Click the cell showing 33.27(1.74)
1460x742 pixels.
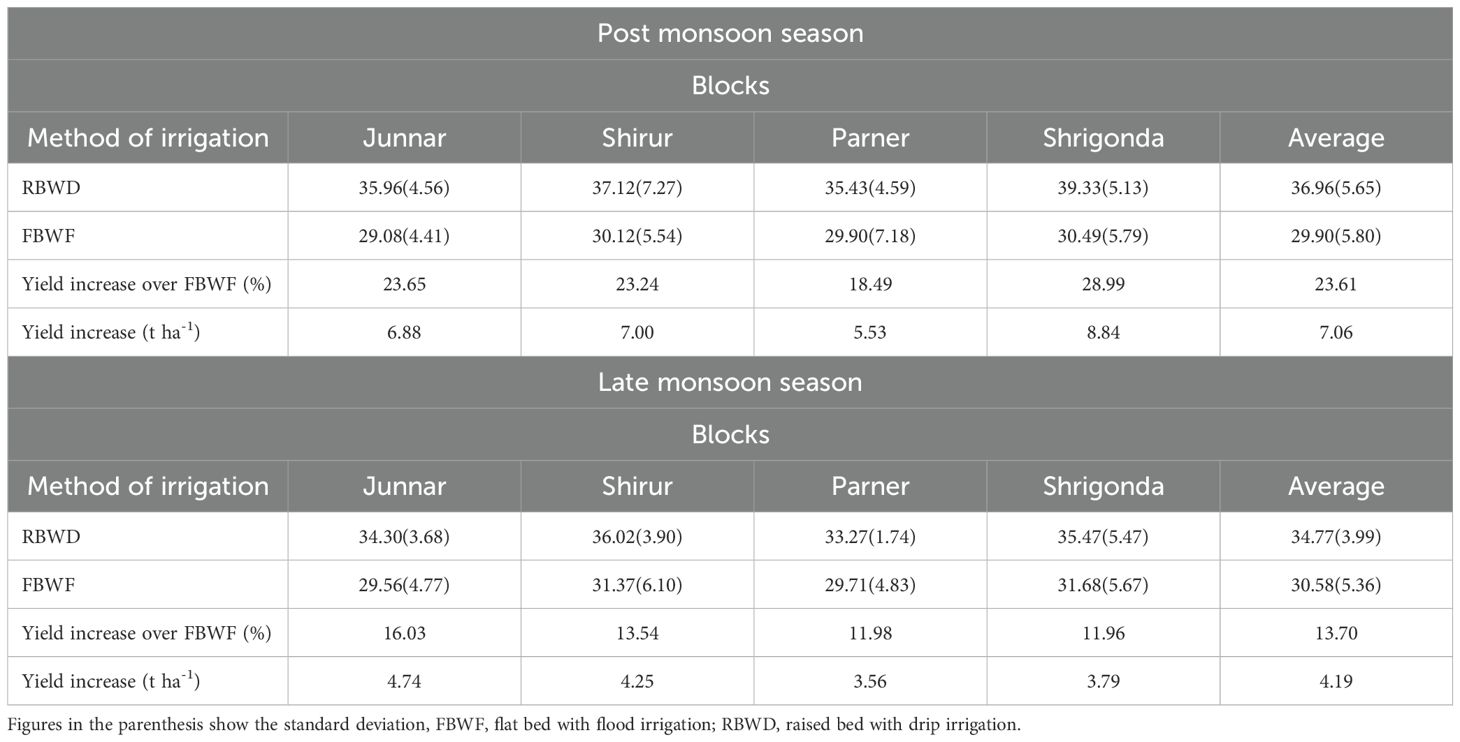tap(870, 537)
